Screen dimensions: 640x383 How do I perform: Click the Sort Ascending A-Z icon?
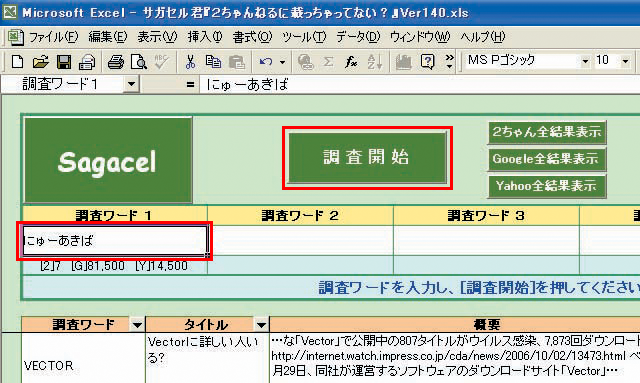click(375, 62)
